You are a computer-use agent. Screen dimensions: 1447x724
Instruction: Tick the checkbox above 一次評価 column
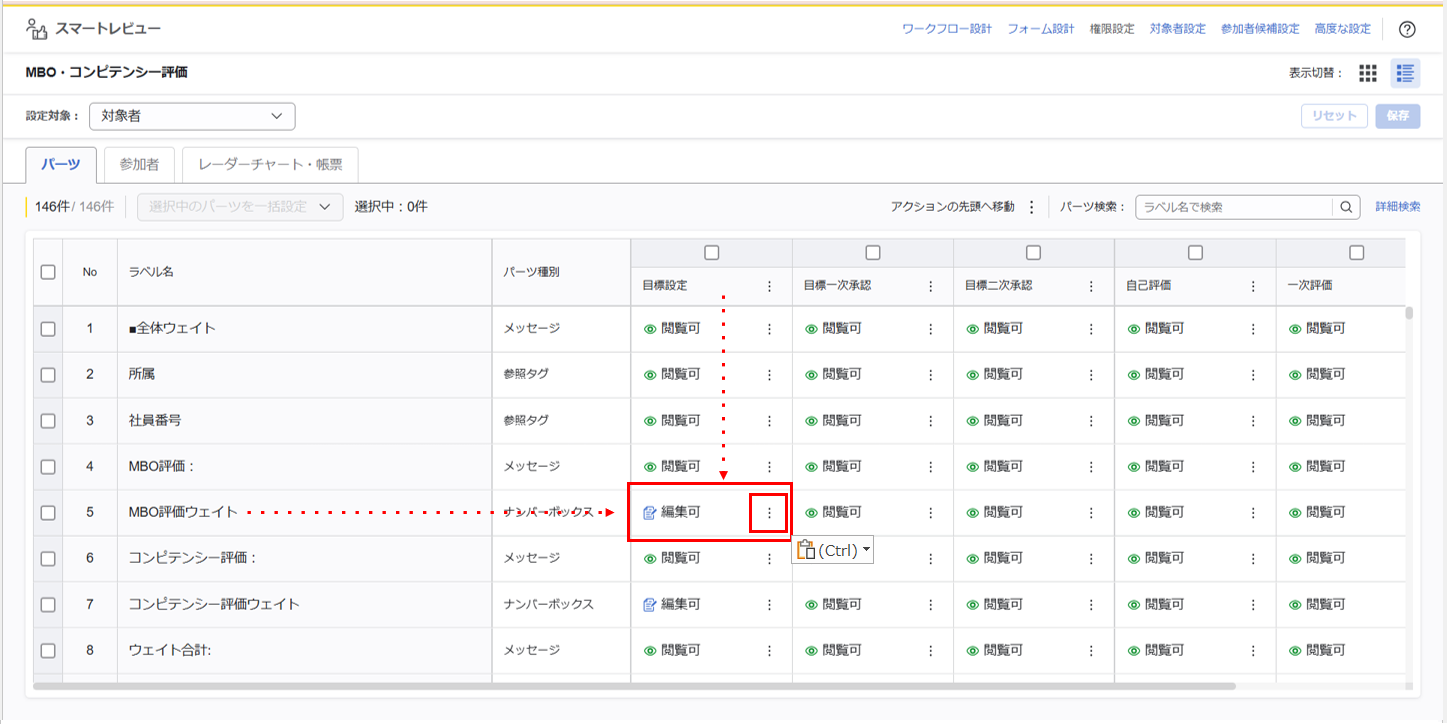coord(1356,253)
